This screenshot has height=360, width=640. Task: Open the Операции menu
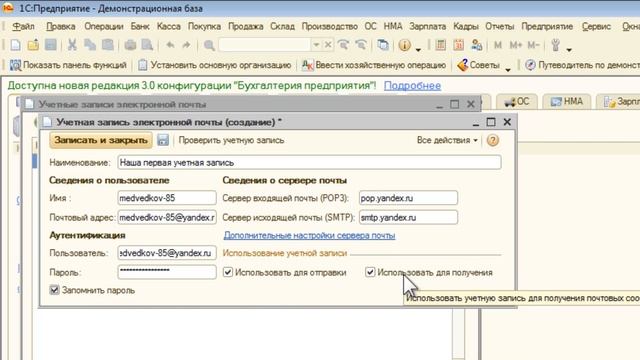click(x=104, y=27)
